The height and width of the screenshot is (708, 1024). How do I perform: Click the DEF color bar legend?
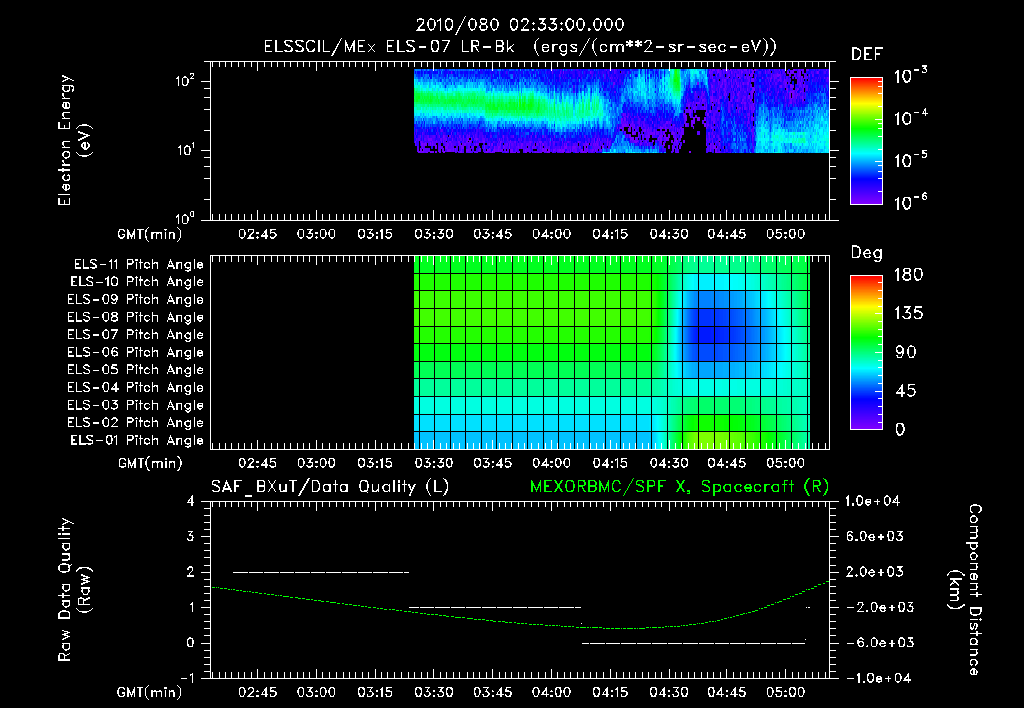pyautogui.click(x=866, y=140)
